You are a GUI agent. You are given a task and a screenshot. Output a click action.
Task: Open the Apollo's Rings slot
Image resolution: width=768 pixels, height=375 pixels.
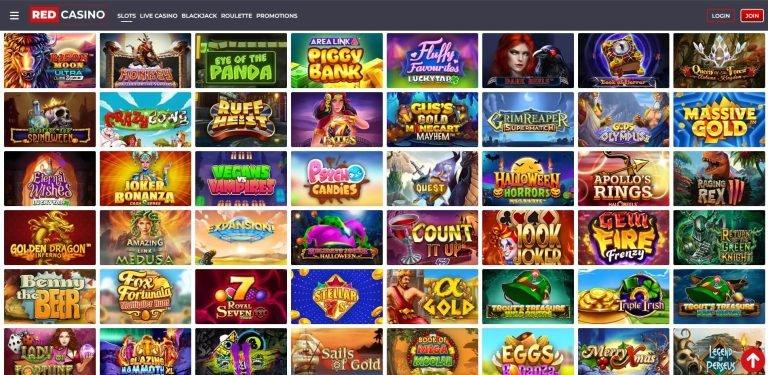[x=624, y=178]
